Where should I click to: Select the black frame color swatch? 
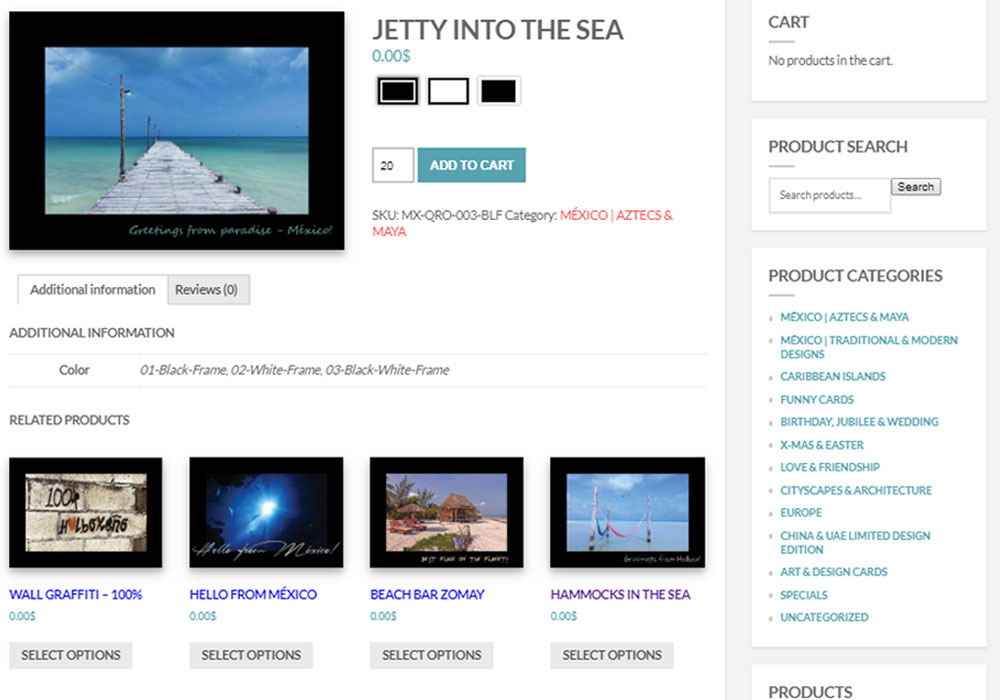click(x=397, y=91)
